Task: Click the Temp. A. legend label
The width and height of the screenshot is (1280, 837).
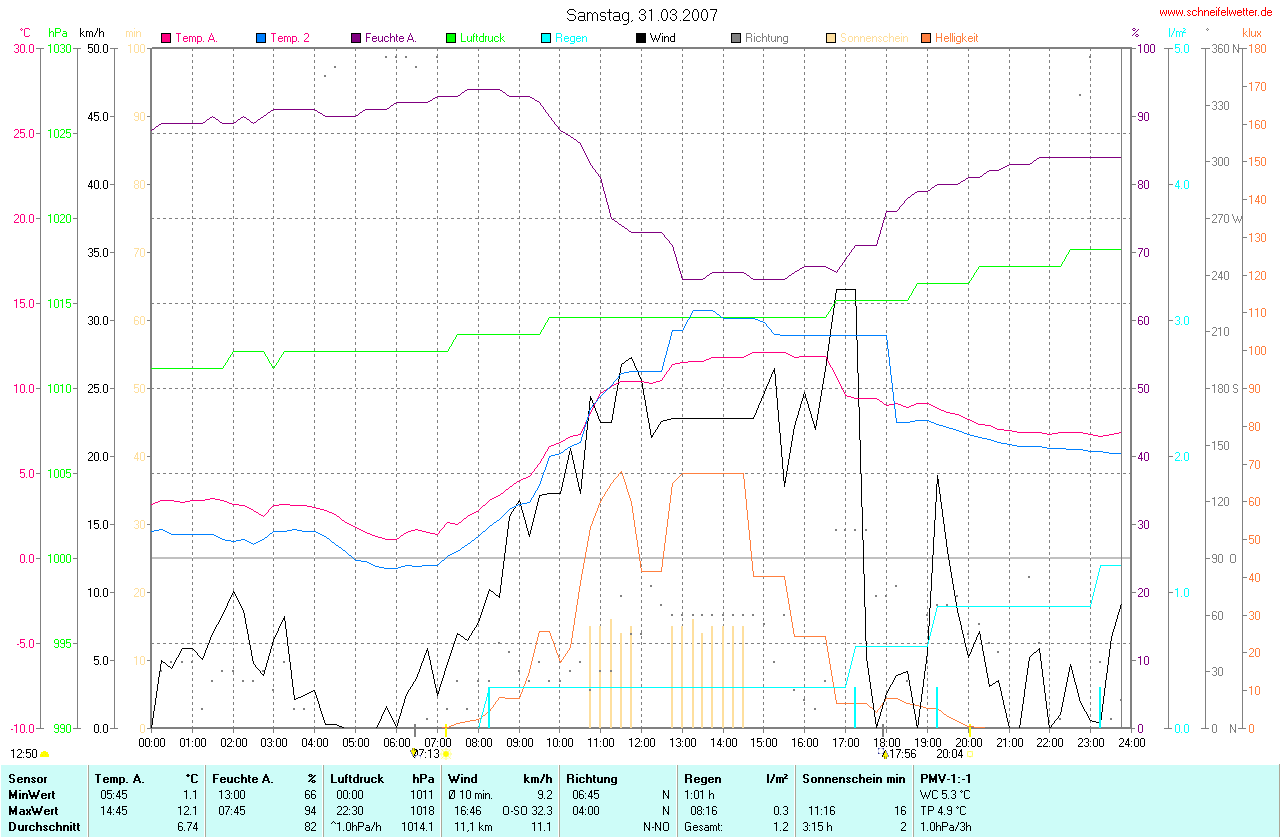Action: tap(196, 38)
